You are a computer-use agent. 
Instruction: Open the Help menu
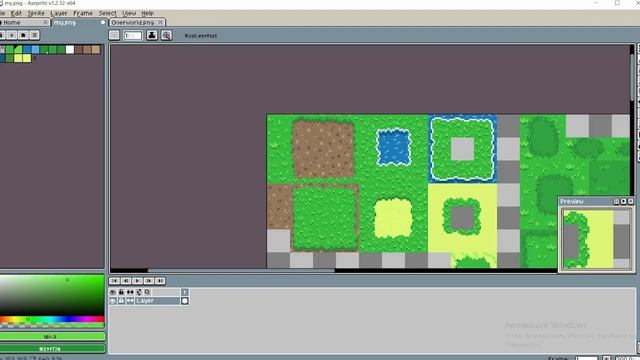pyautogui.click(x=147, y=13)
